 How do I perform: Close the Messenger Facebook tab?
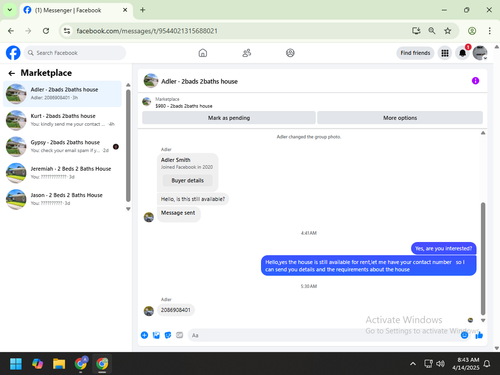pos(125,10)
